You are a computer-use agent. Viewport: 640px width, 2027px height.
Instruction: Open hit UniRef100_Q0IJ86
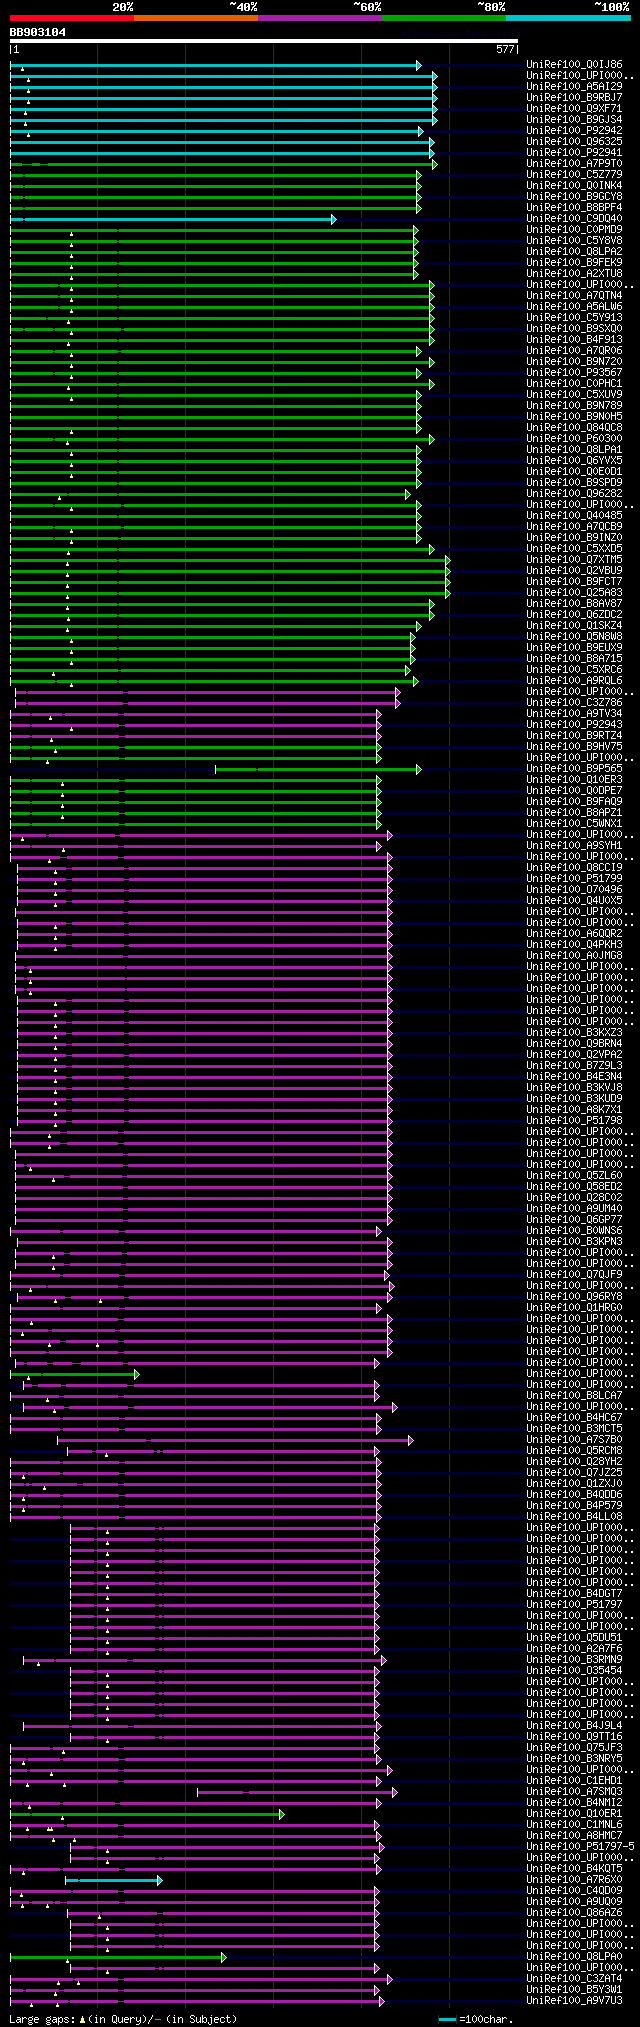(574, 65)
